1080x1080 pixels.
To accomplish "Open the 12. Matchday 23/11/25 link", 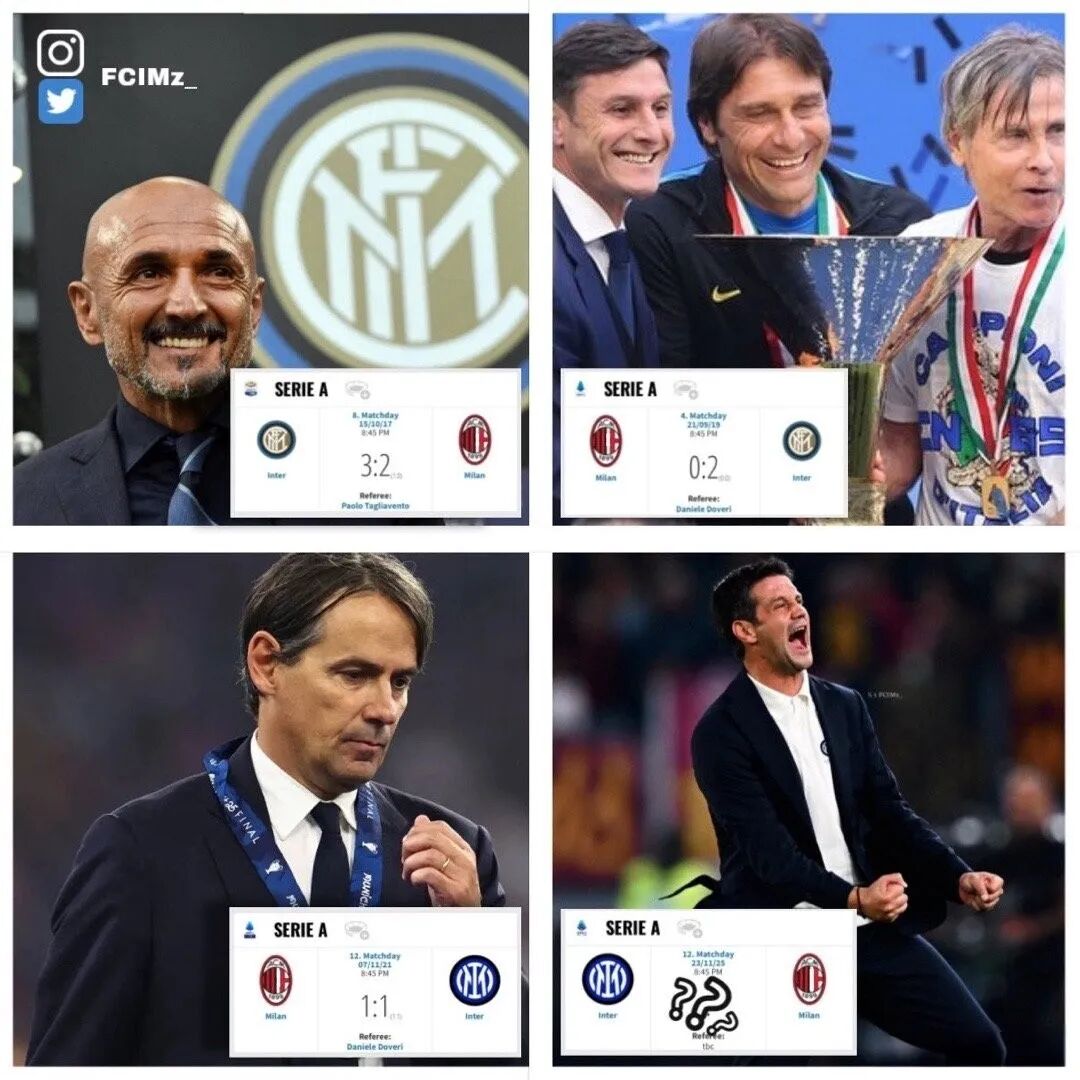I will tap(708, 959).
